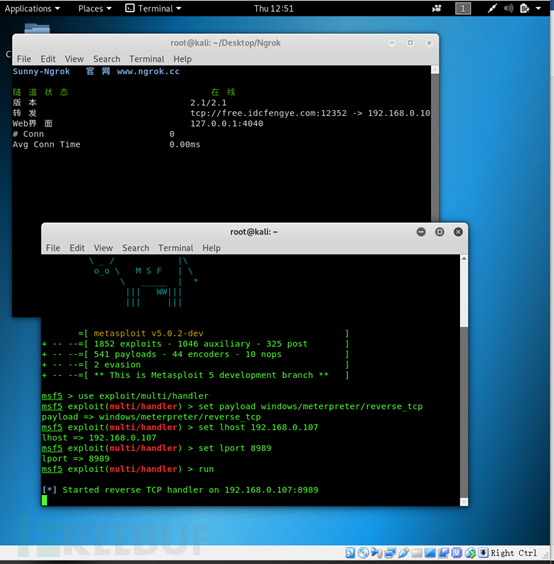
Task: Click VirtualBox USB devices status icon
Action: 403,552
